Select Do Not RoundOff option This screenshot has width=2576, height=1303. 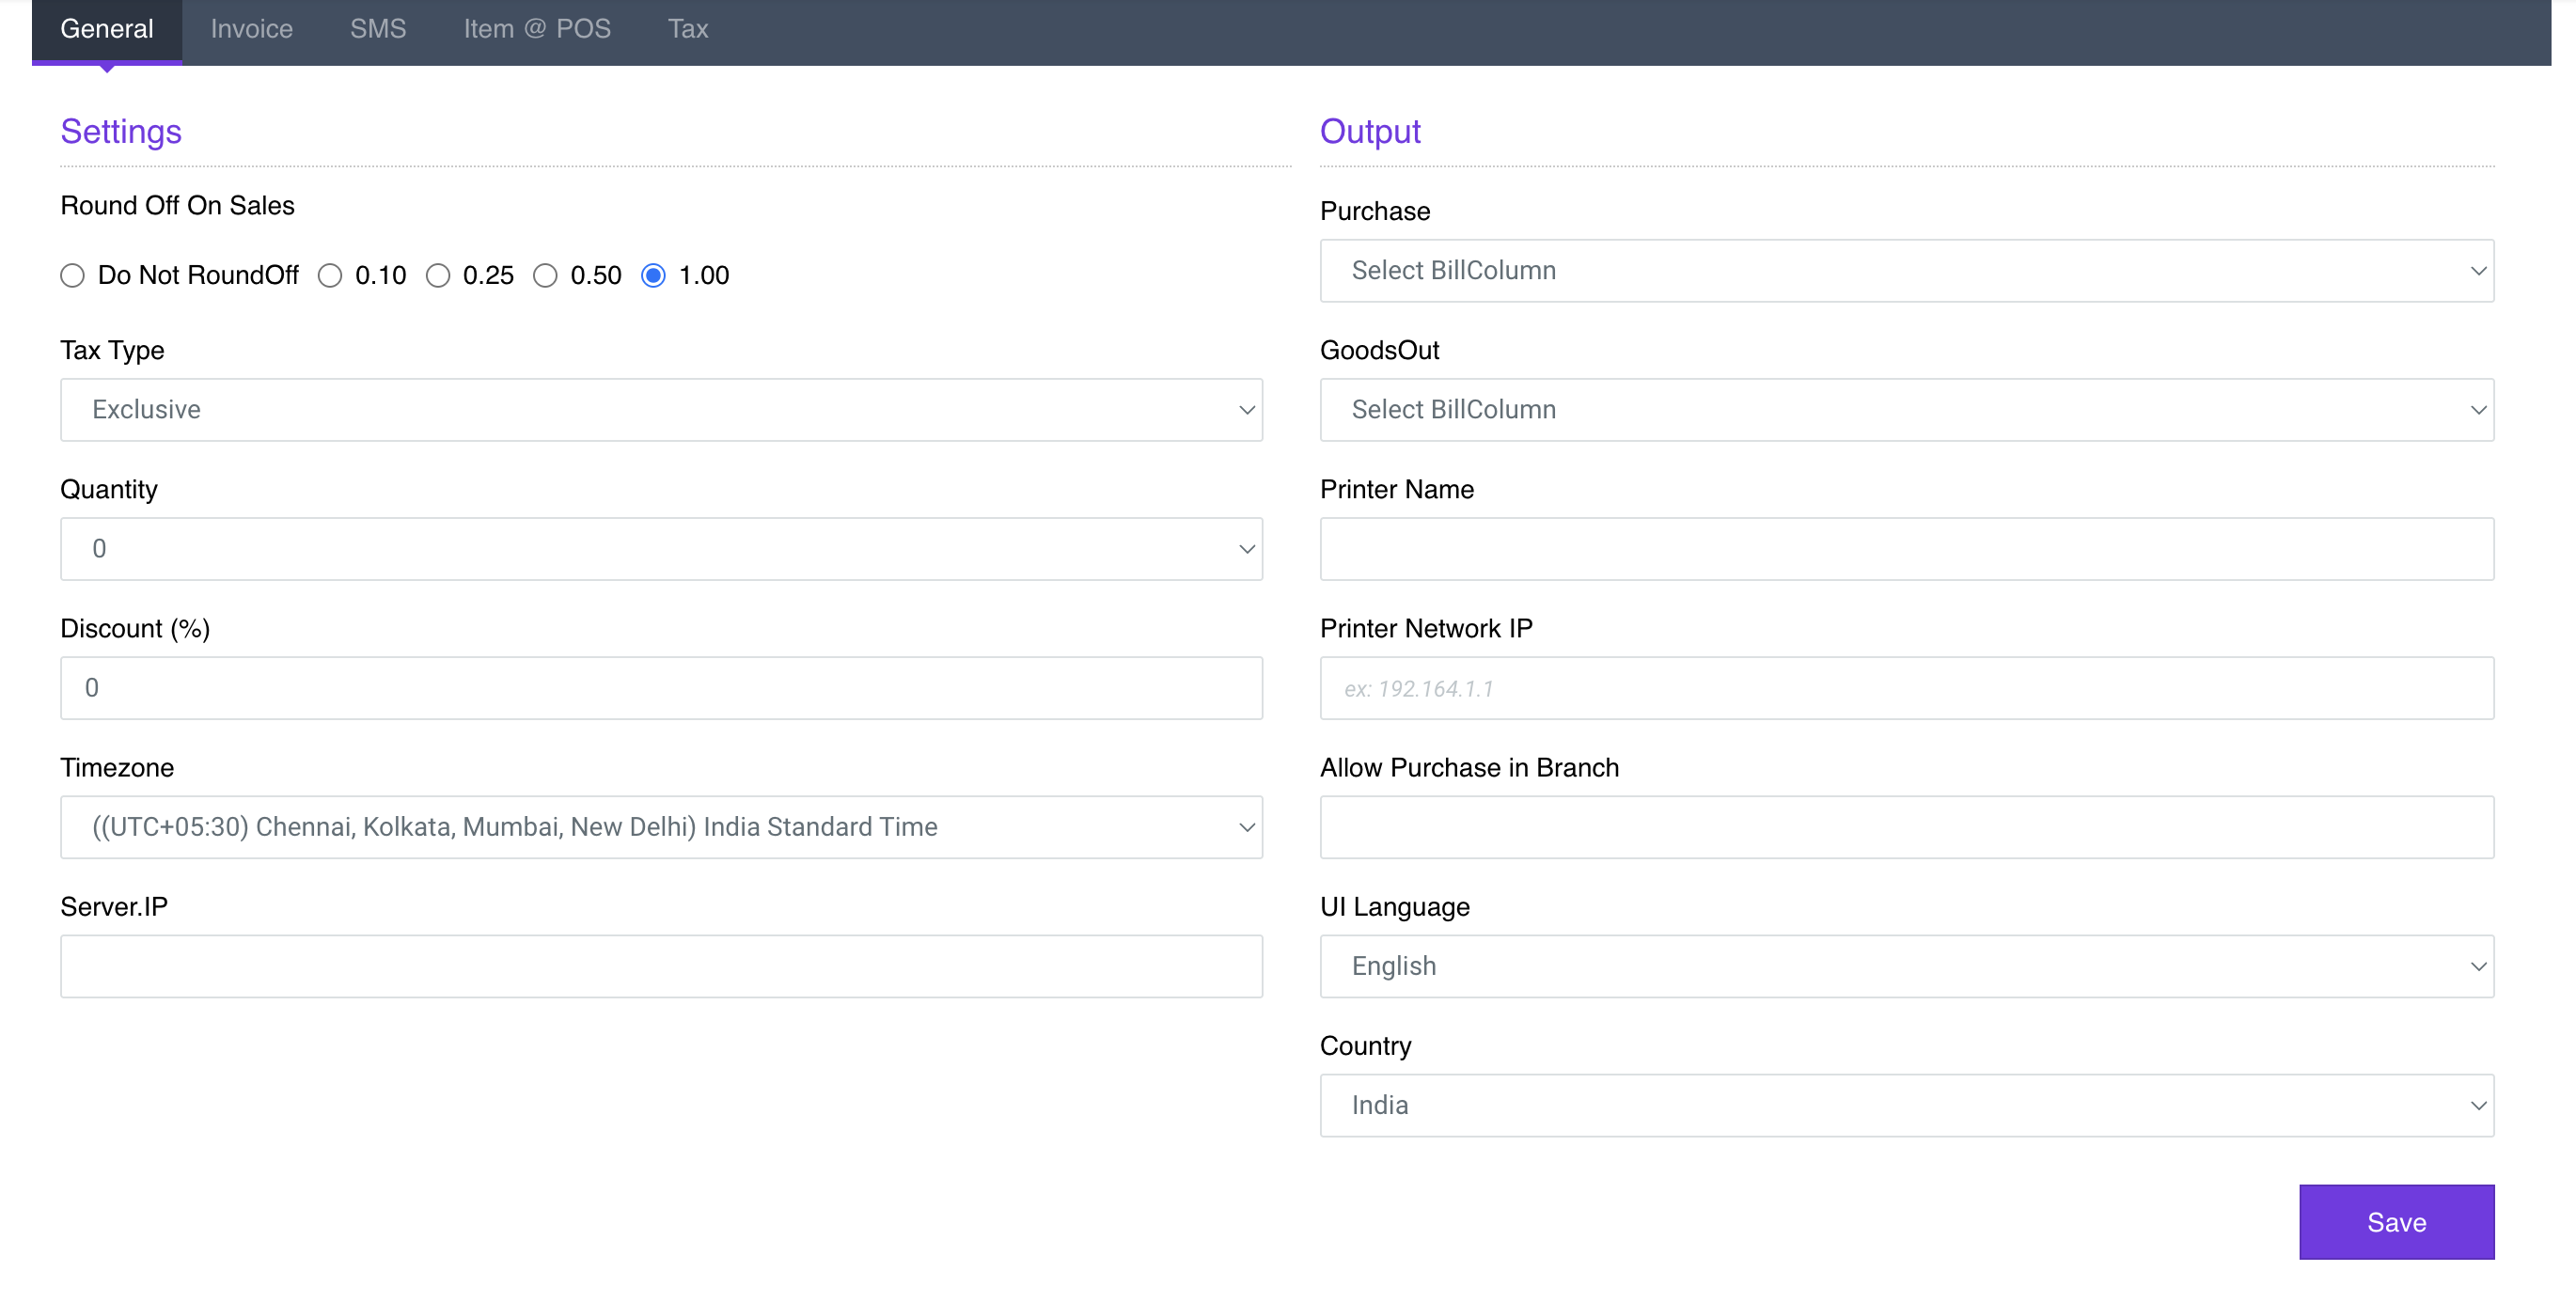click(x=72, y=275)
